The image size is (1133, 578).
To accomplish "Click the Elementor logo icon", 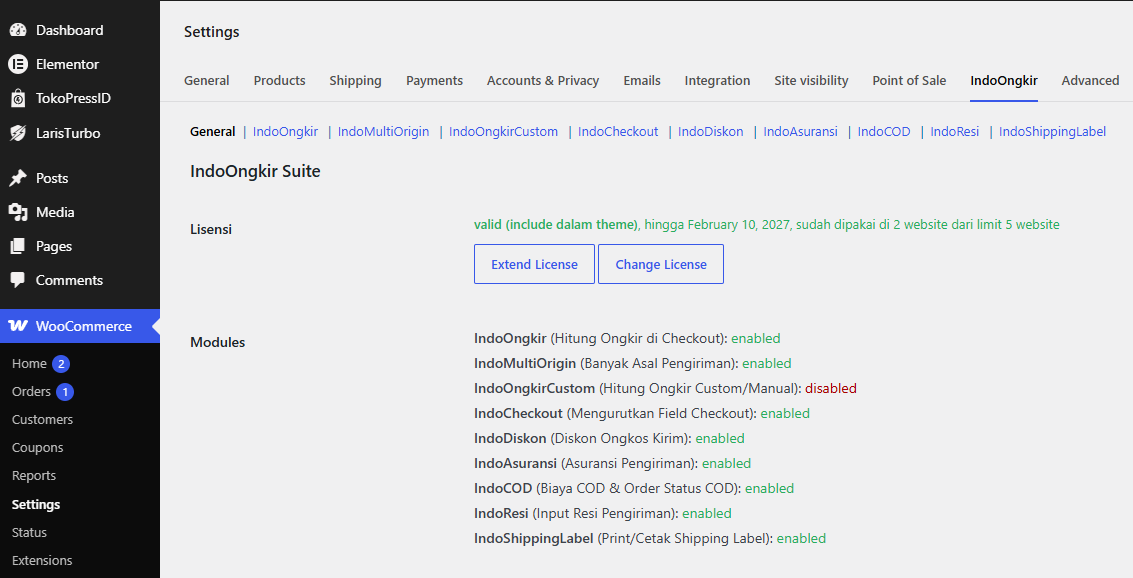I will (18, 64).
